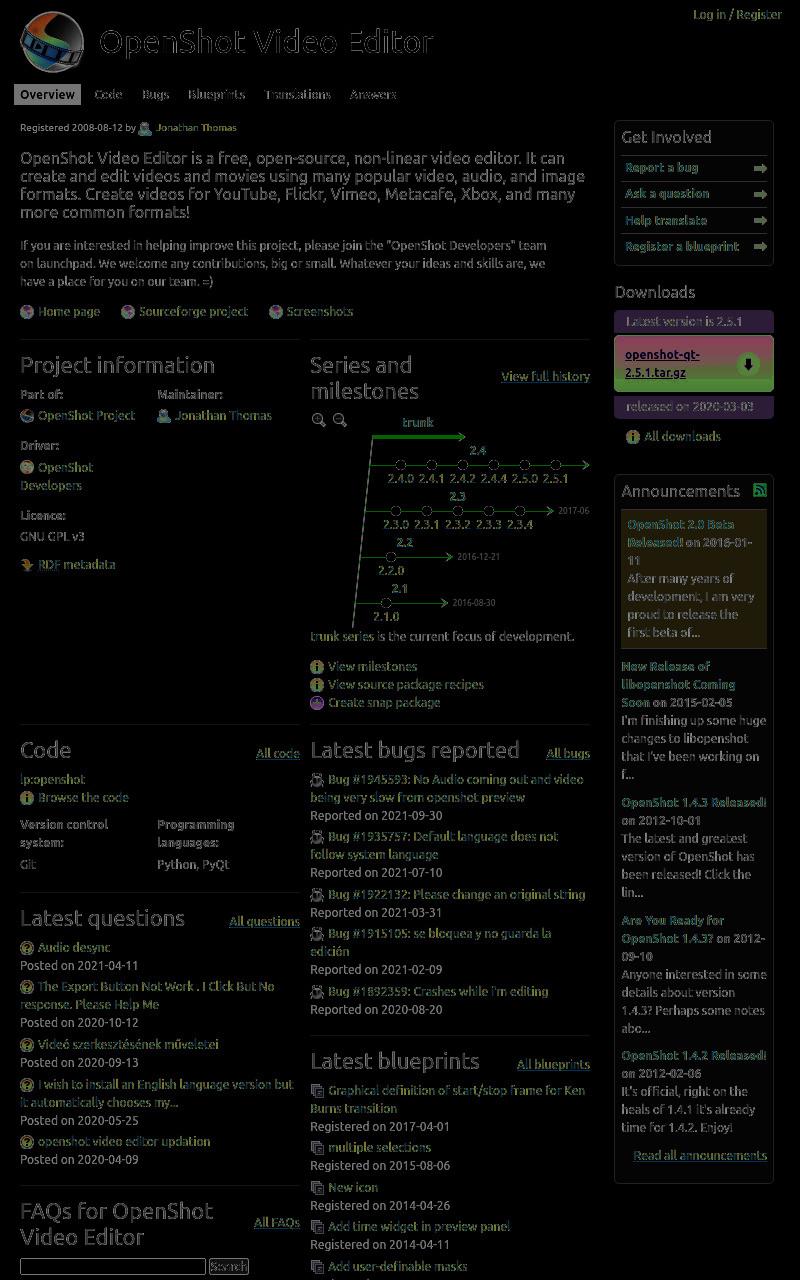Click the globe icon beside Screenshots
Viewport: 800px width, 1280px height.
click(276, 312)
